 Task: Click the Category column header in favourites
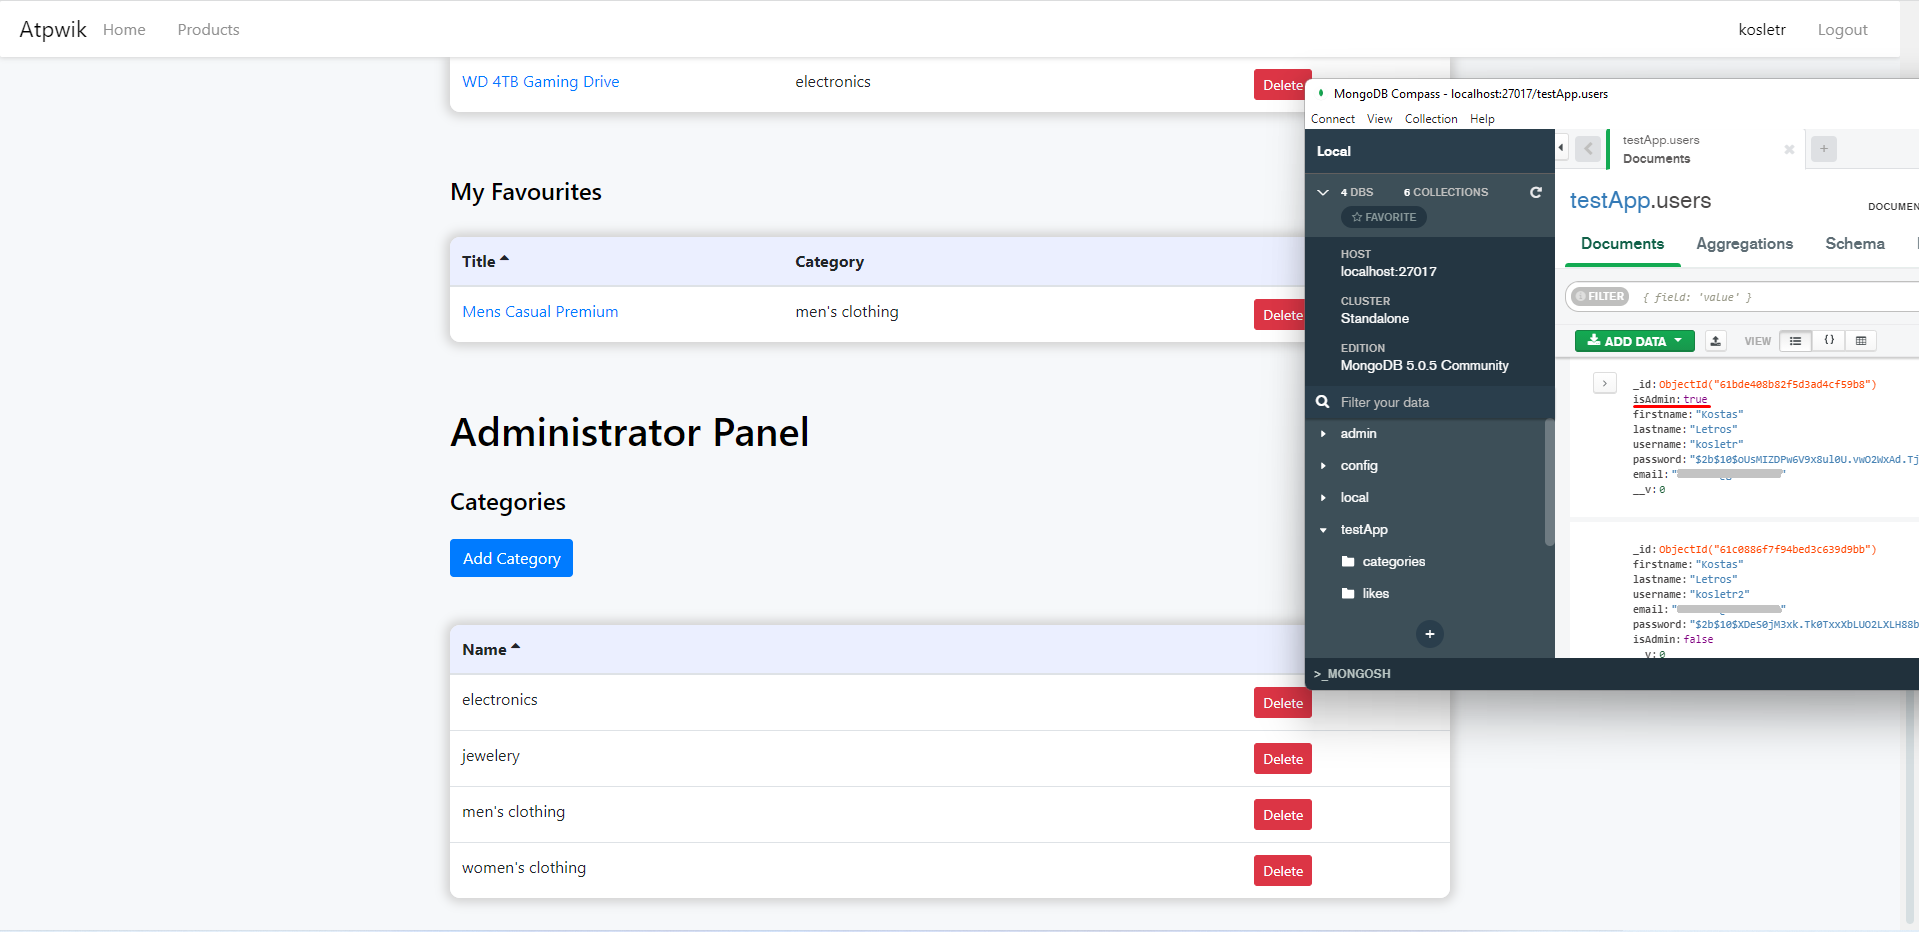(829, 261)
